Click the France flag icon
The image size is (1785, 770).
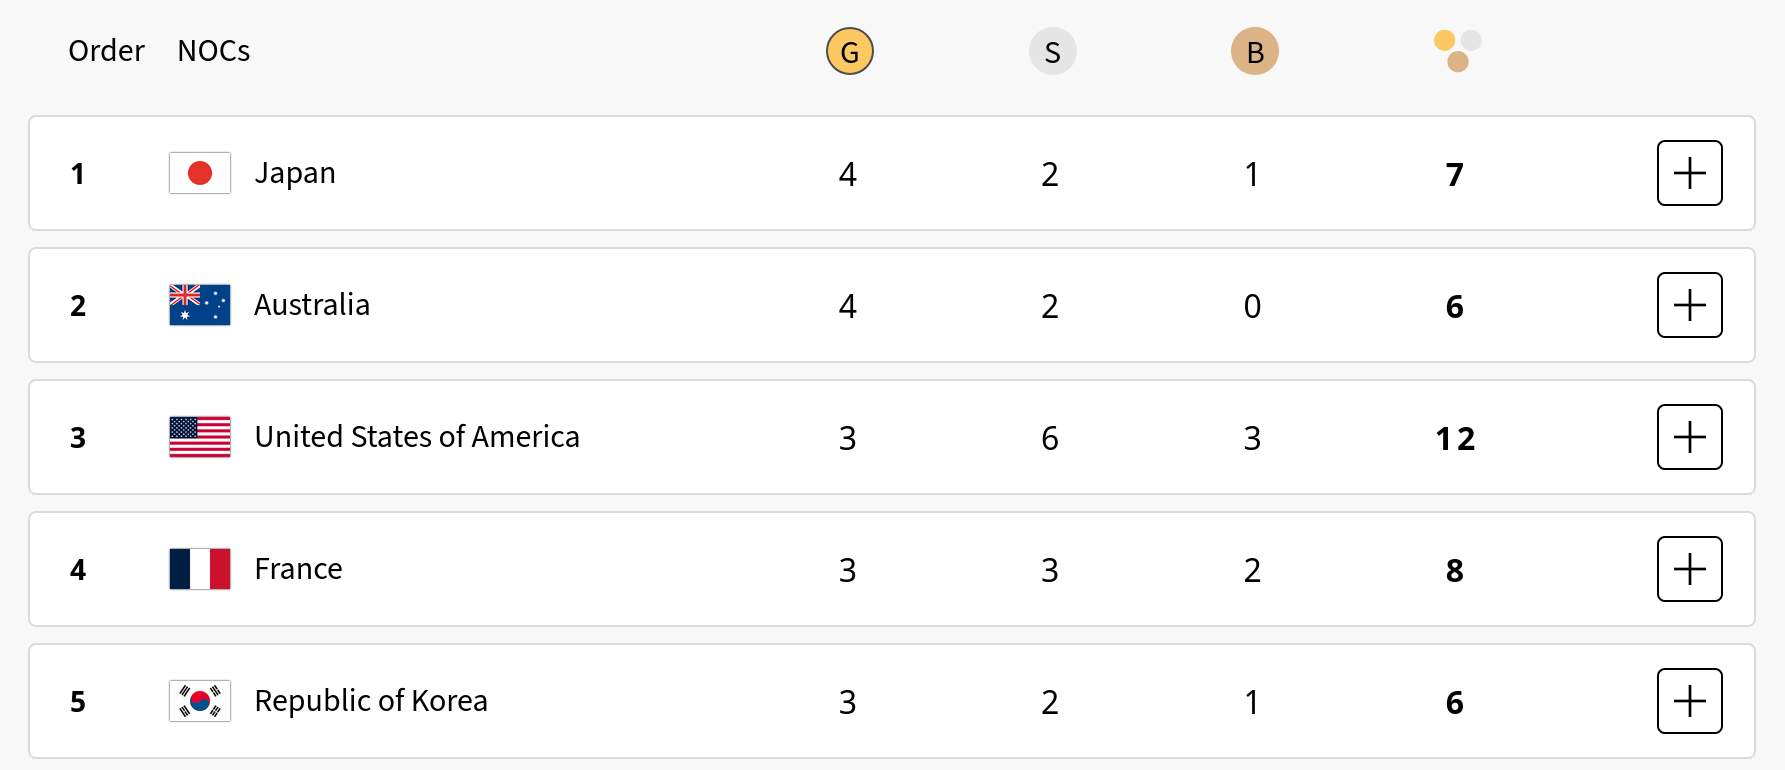[200, 569]
